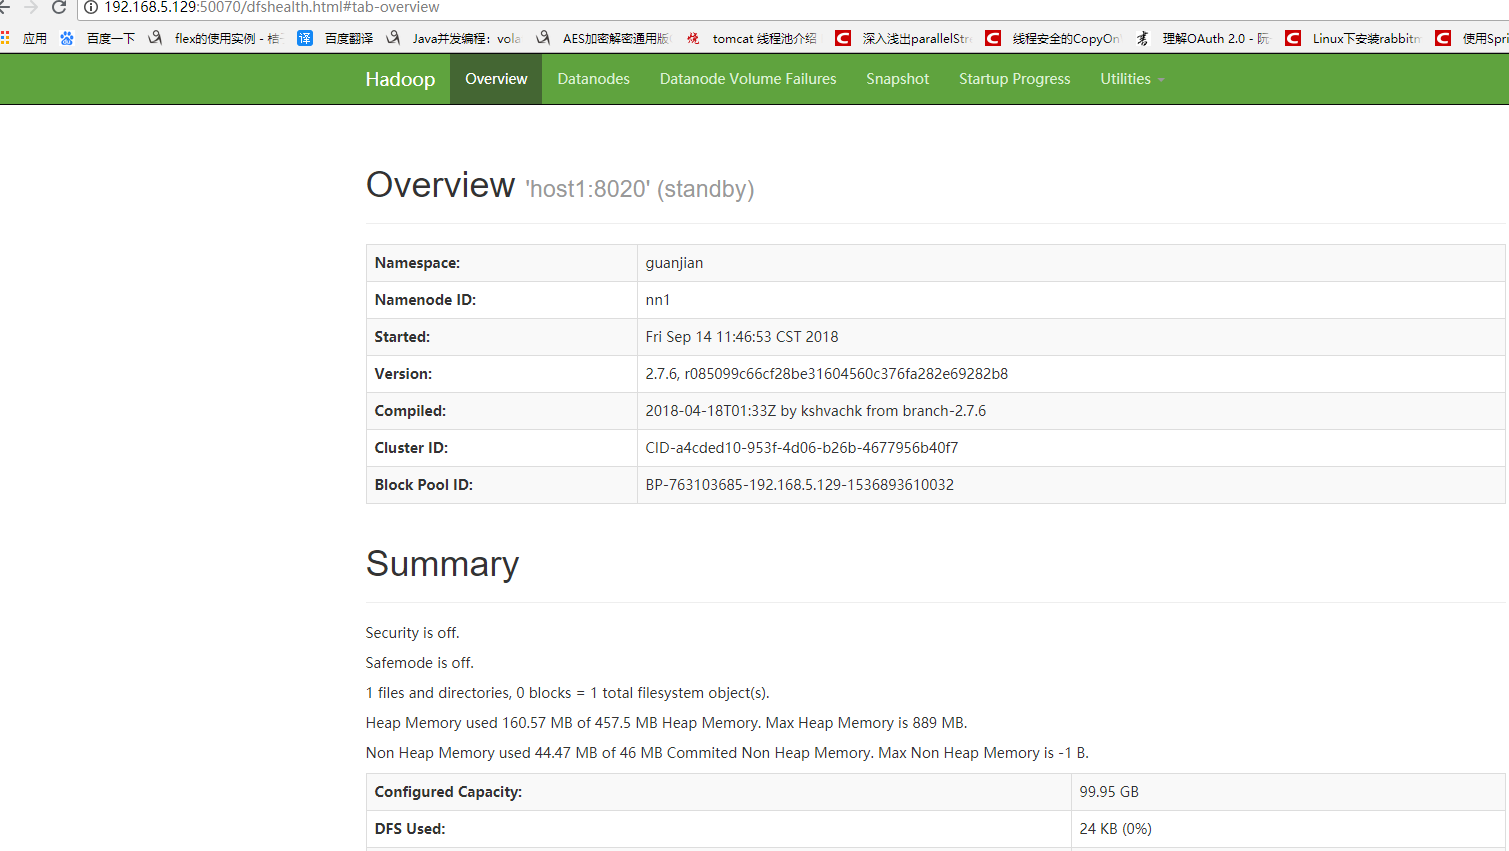Click the Block Pool ID: row label
Viewport: 1509px width, 851px height.
click(423, 485)
